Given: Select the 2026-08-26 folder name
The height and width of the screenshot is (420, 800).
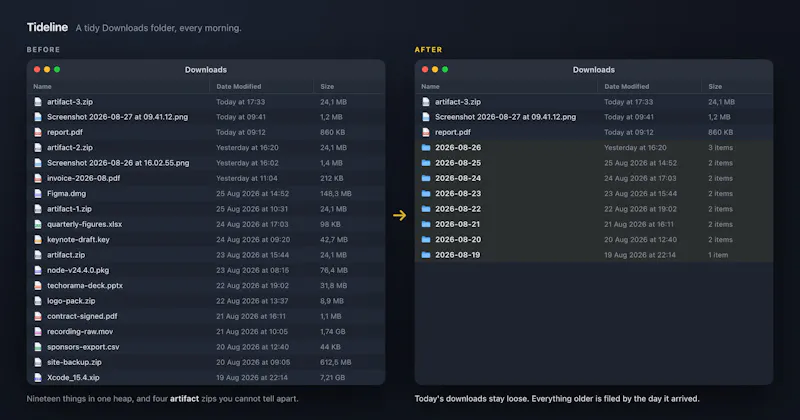Looking at the screenshot, I should pos(458,147).
